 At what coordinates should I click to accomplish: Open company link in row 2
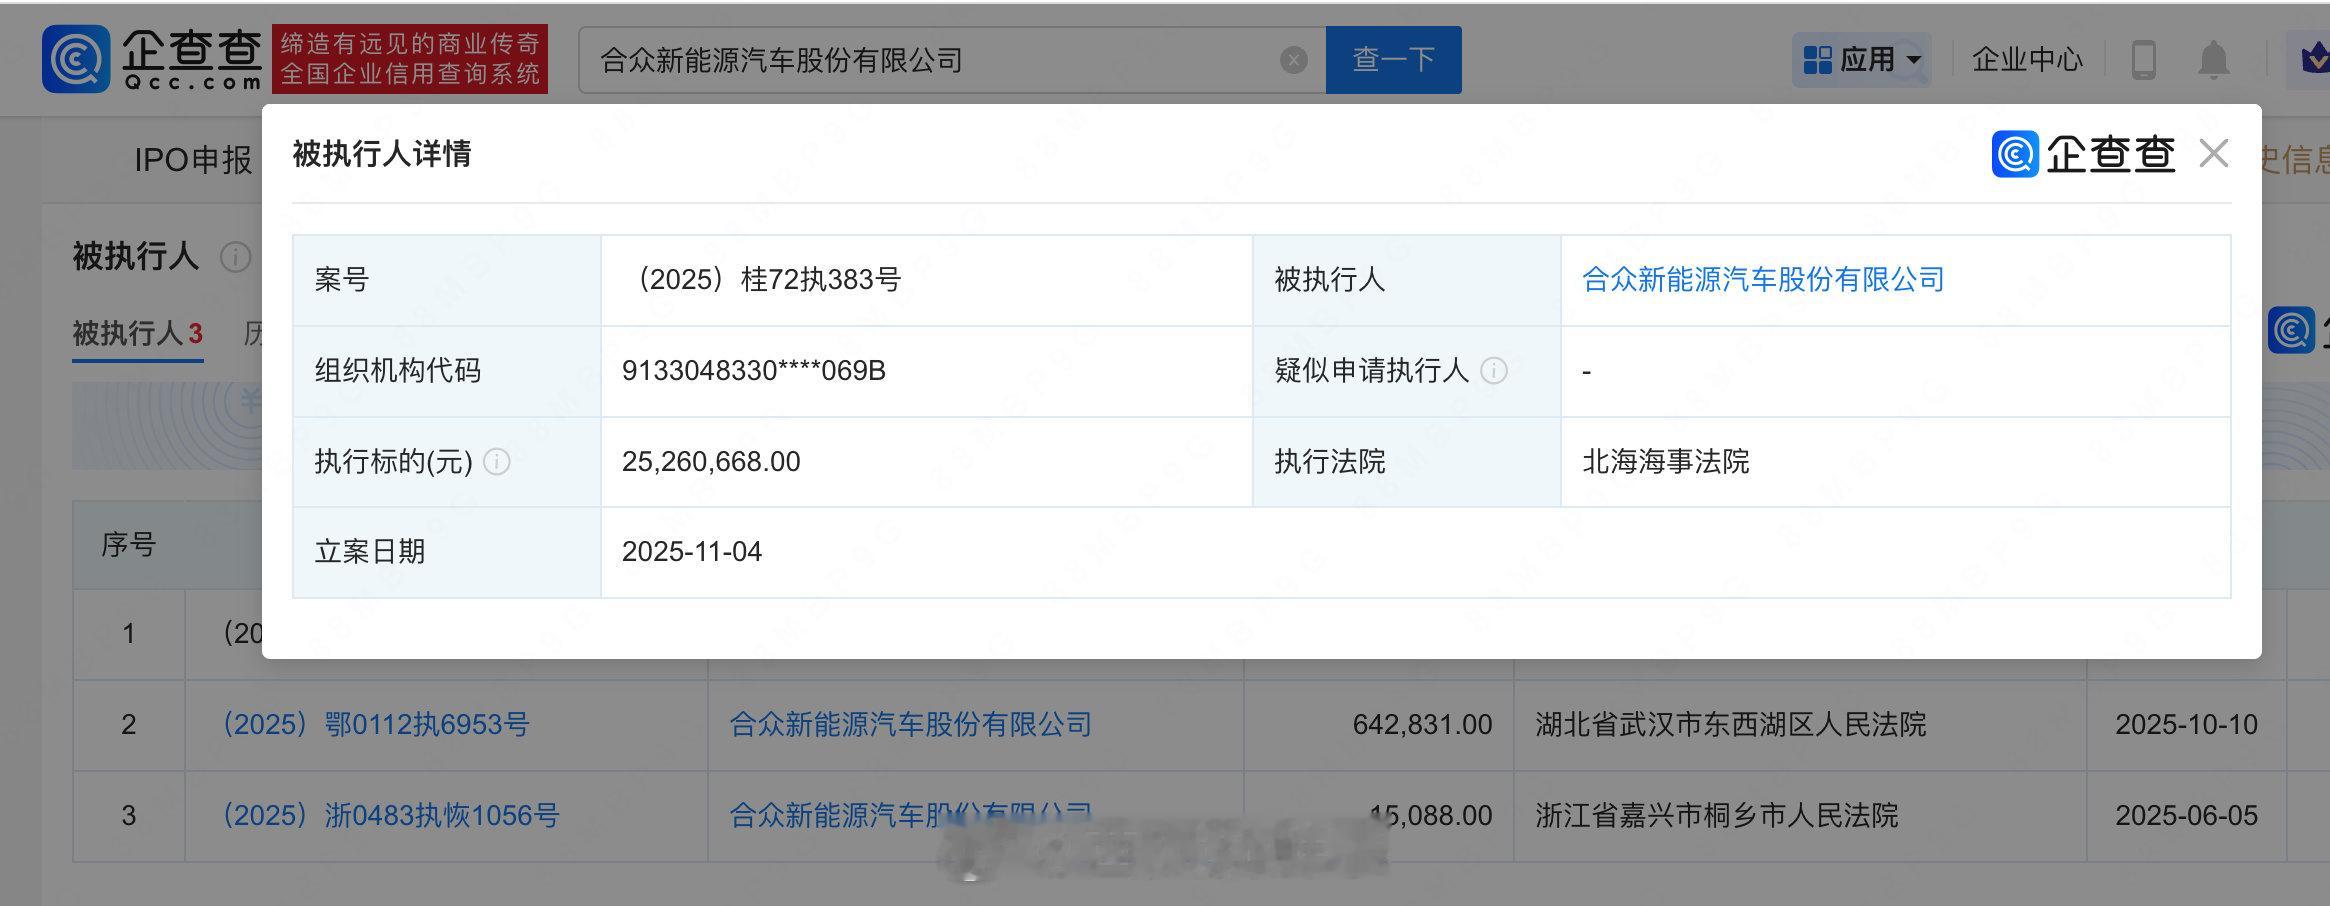tap(910, 724)
